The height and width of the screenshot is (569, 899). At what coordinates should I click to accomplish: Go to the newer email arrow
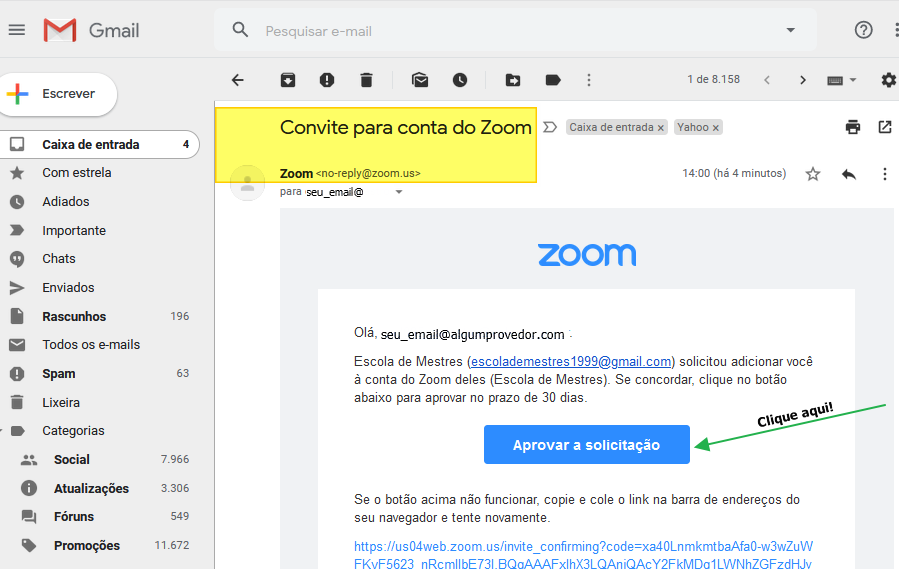(767, 80)
